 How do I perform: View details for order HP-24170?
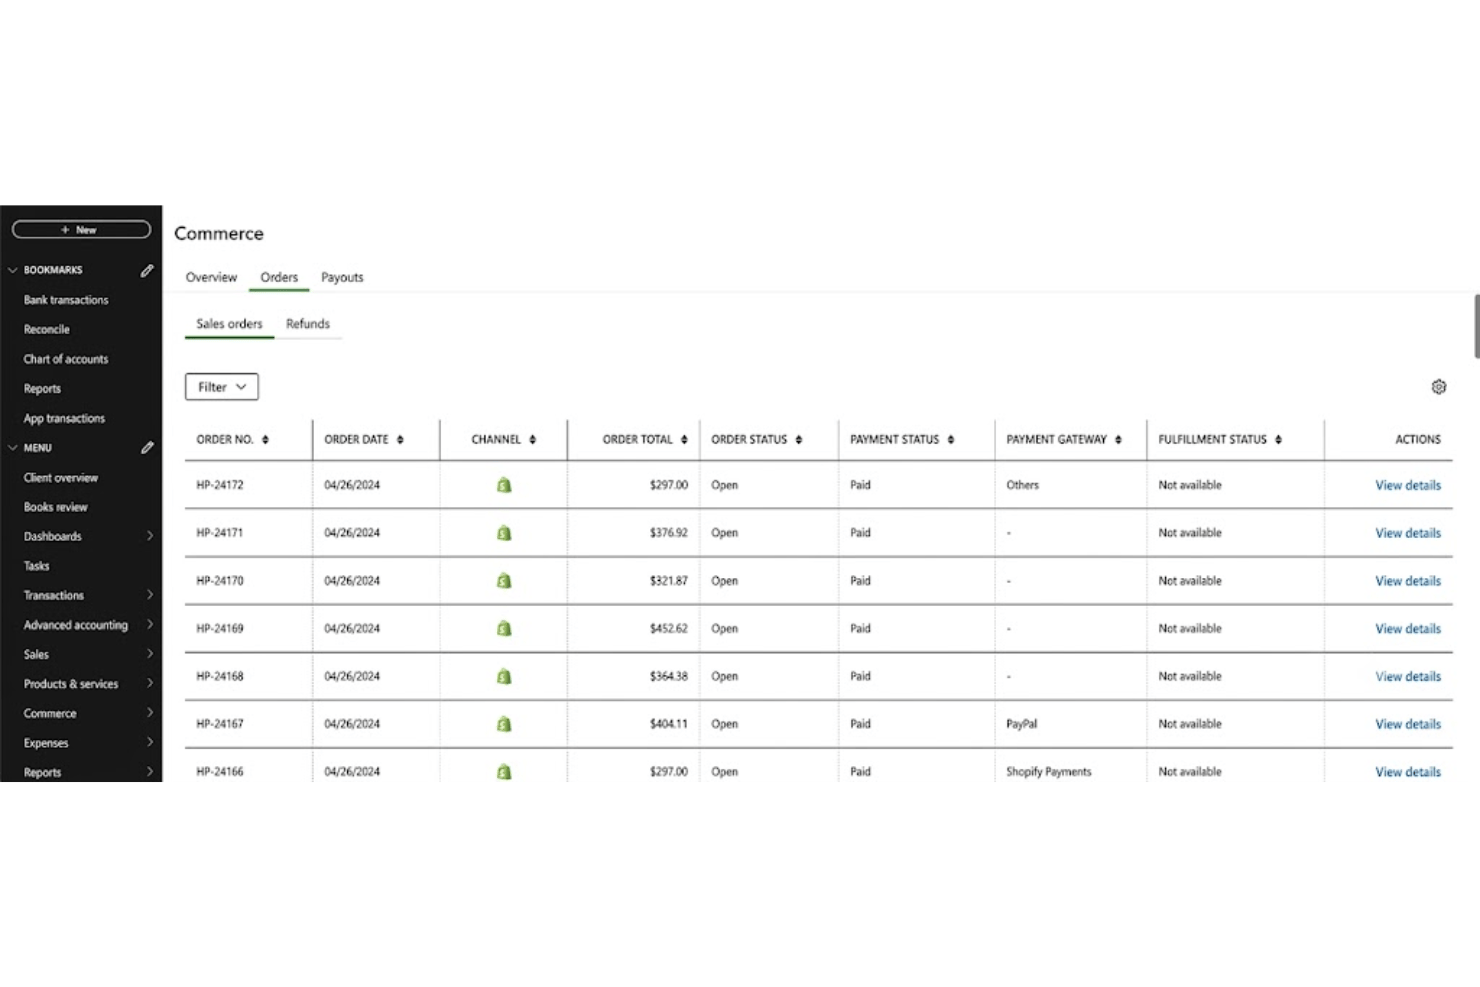coord(1408,581)
